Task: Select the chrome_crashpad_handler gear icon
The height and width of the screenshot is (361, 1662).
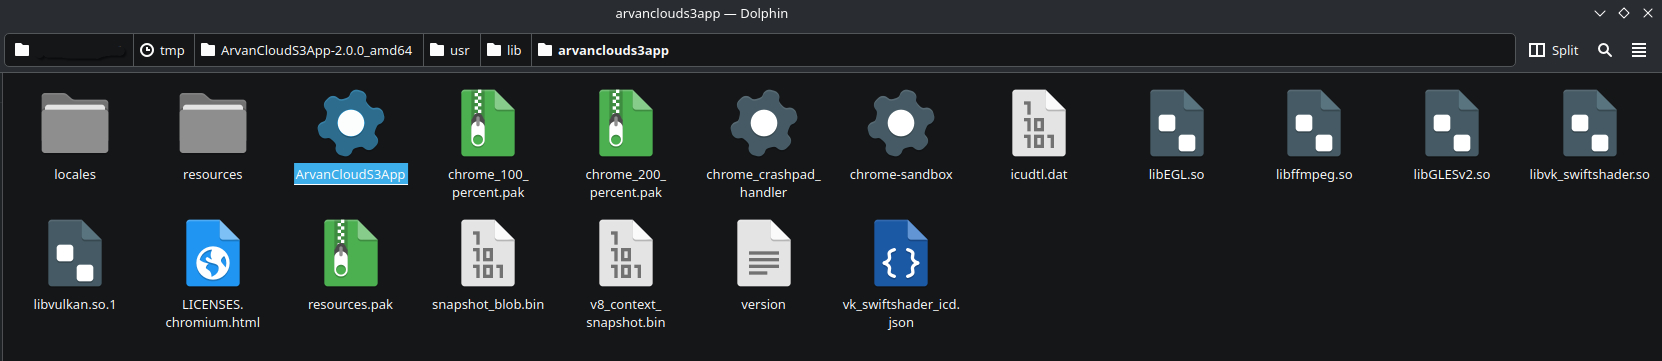Action: (764, 123)
